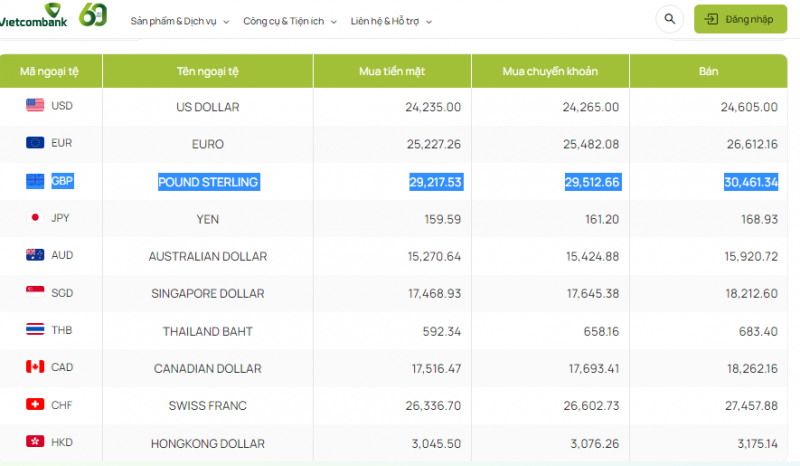This screenshot has width=800, height=466.
Task: Select the JPY currency code text
Action: pyautogui.click(x=60, y=218)
